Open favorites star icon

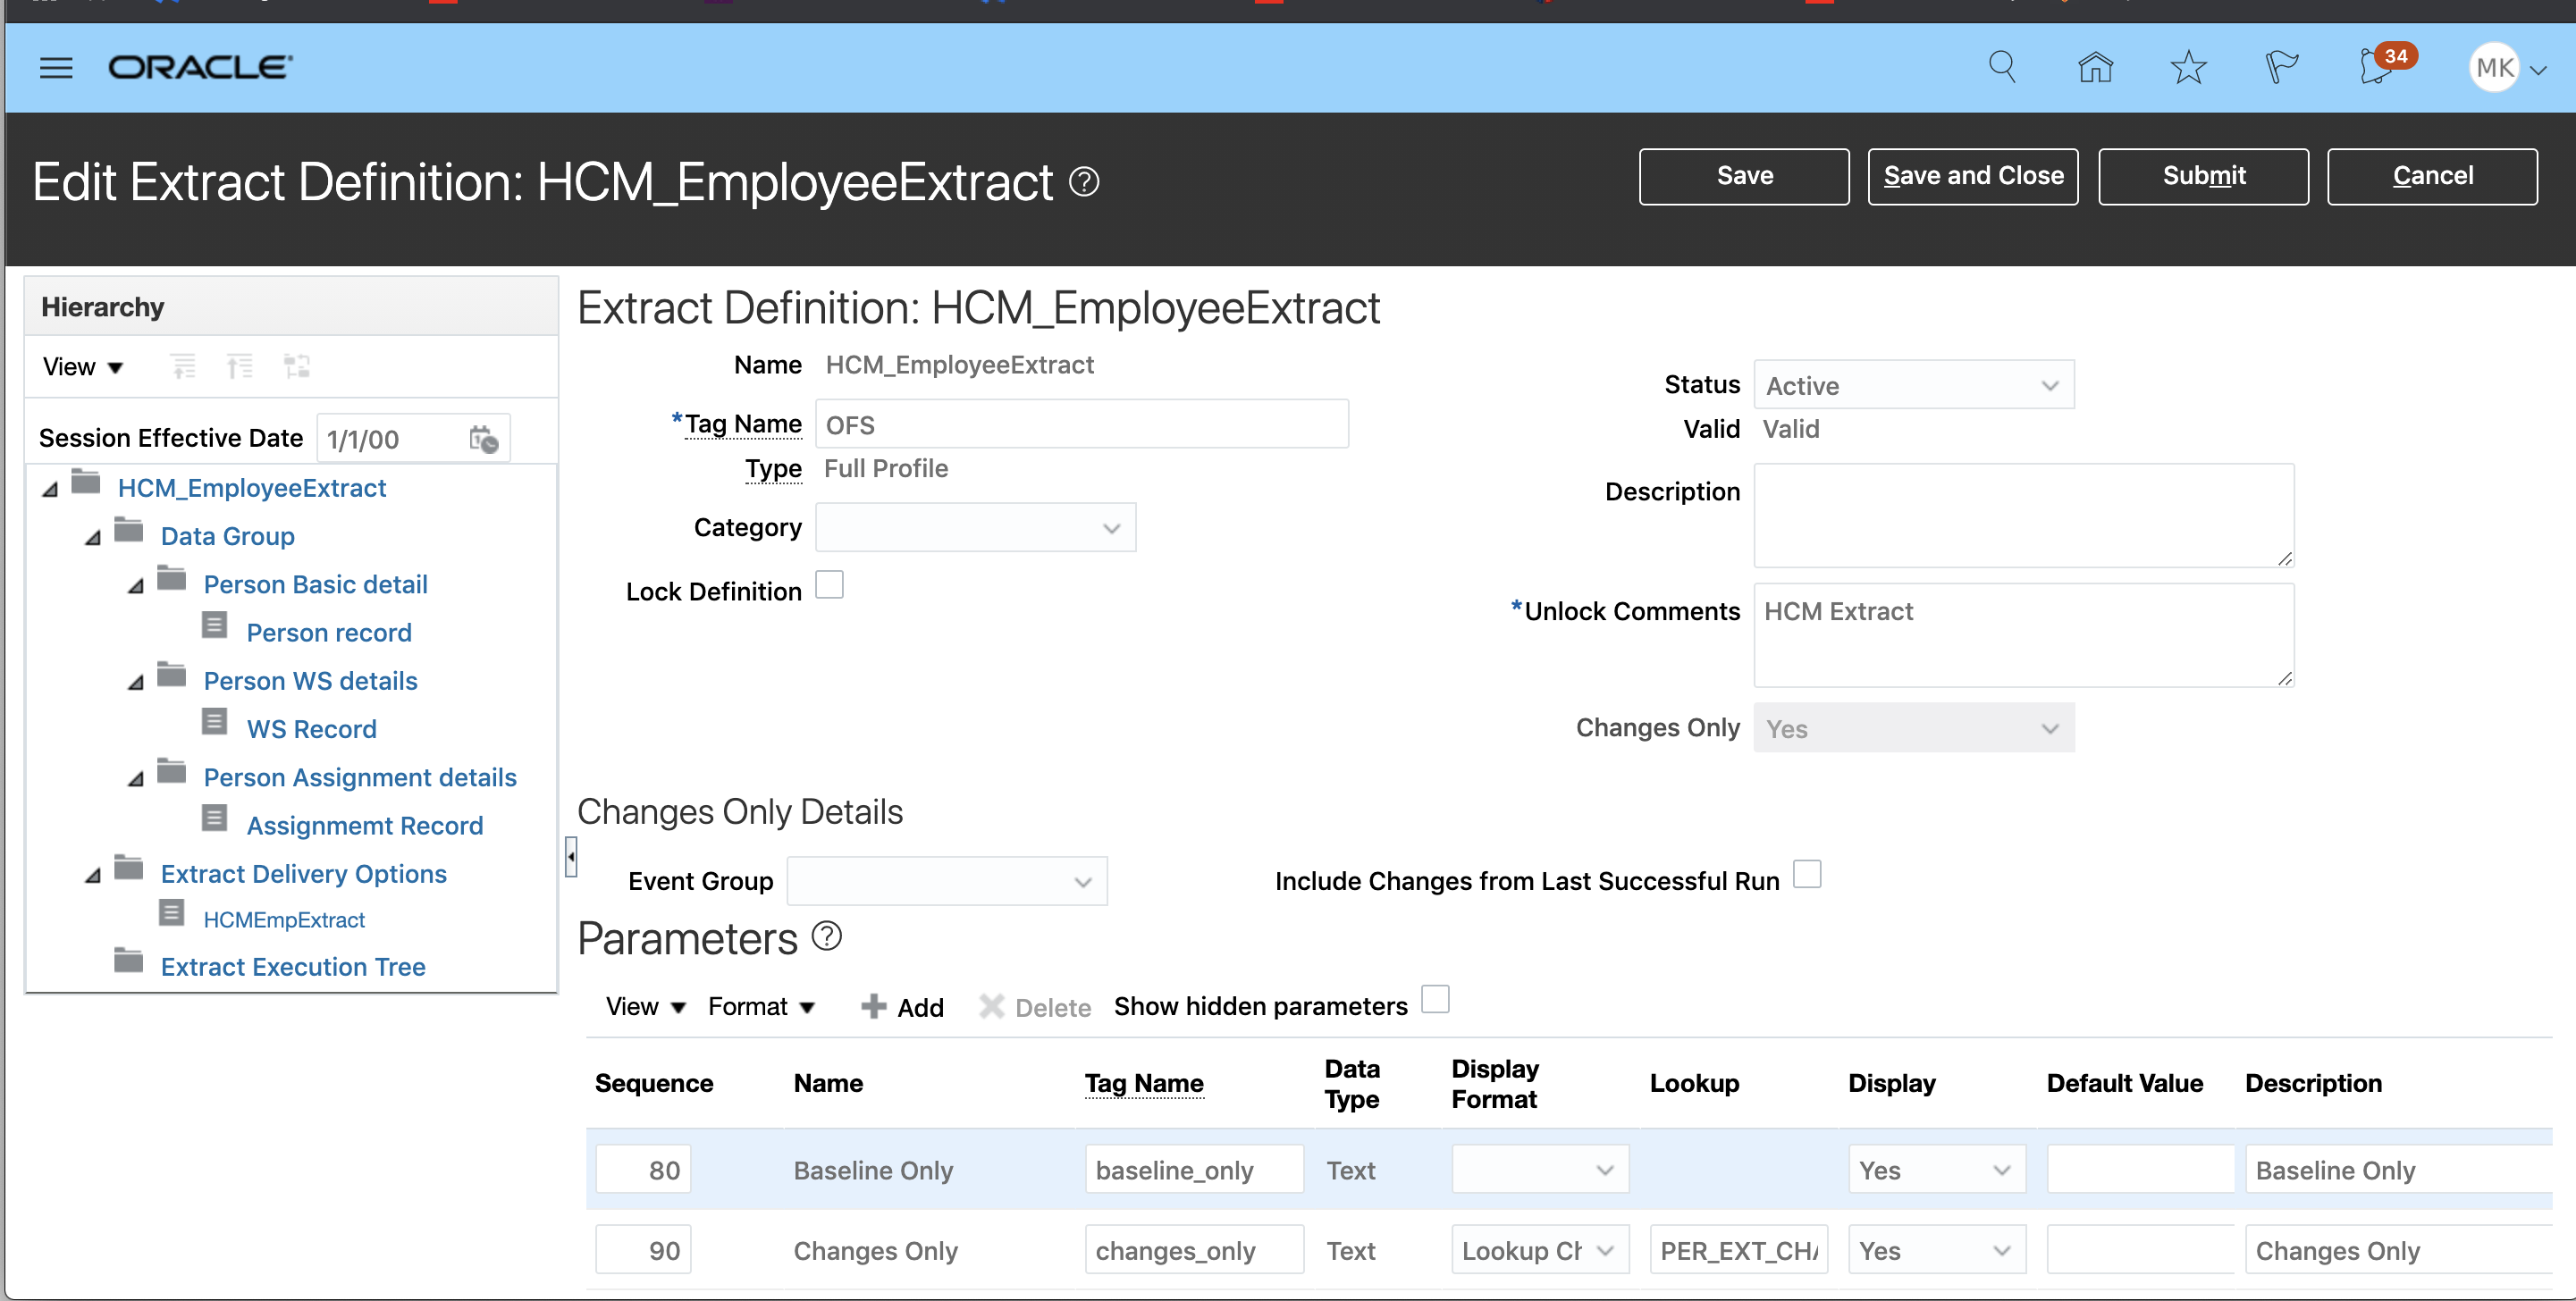tap(2188, 67)
